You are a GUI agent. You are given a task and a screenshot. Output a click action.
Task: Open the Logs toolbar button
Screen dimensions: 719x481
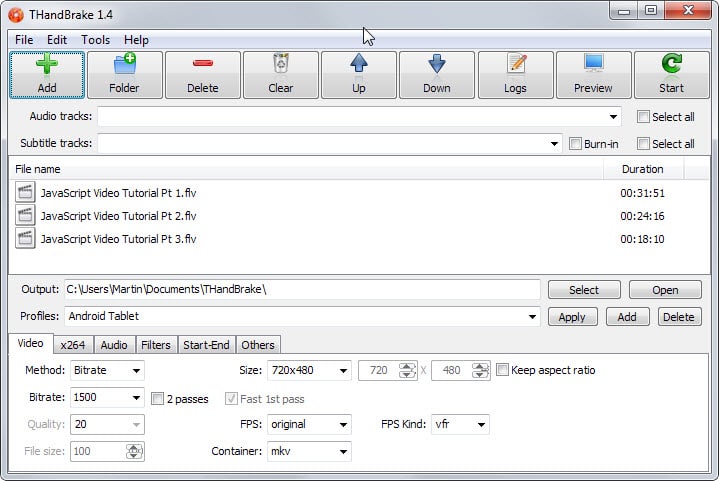(515, 75)
